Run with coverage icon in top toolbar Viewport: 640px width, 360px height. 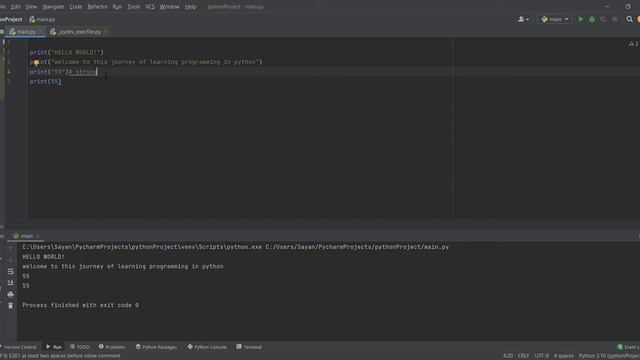pos(603,19)
